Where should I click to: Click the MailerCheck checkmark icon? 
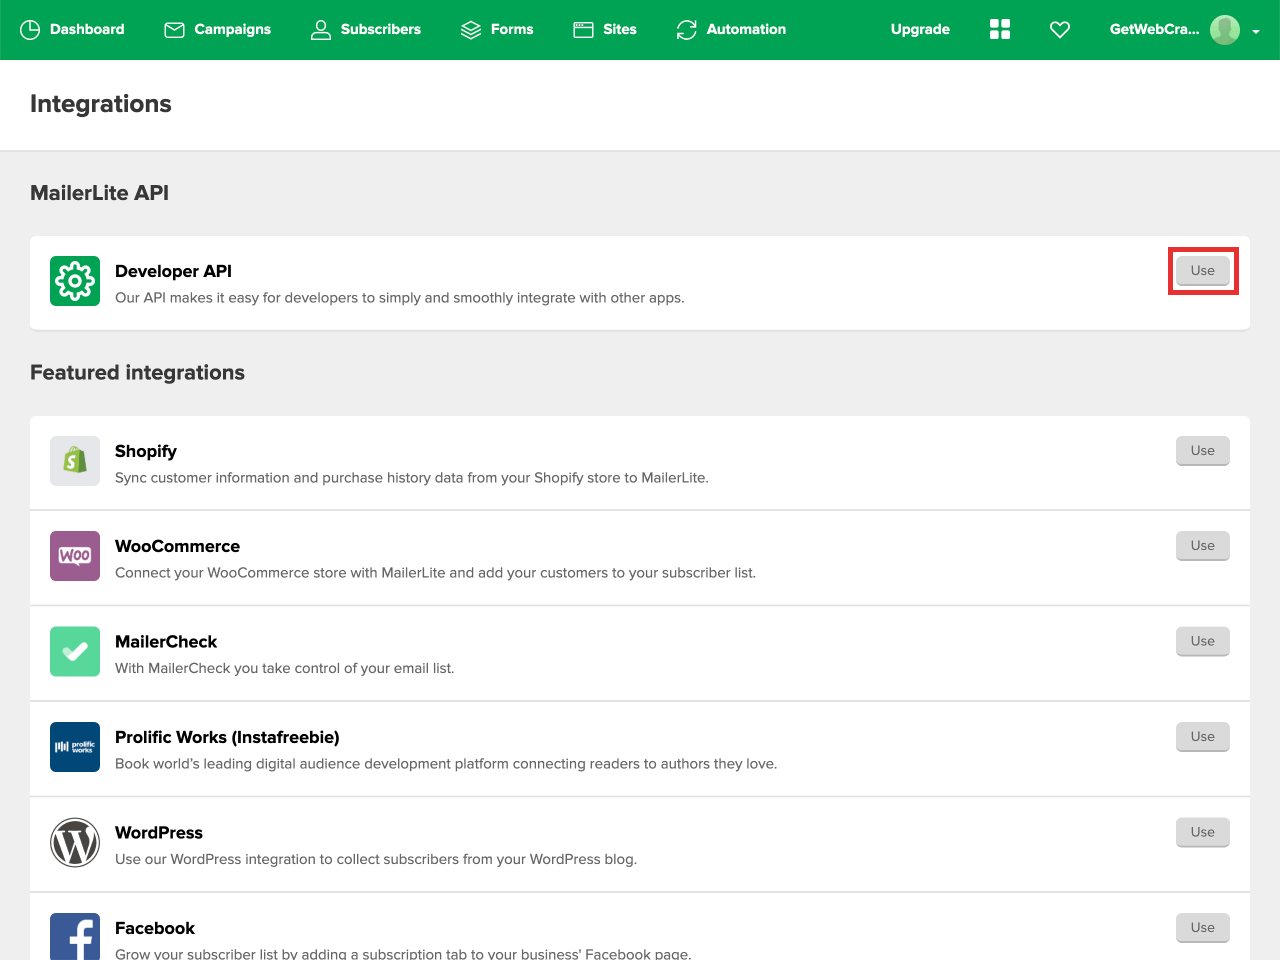click(75, 652)
